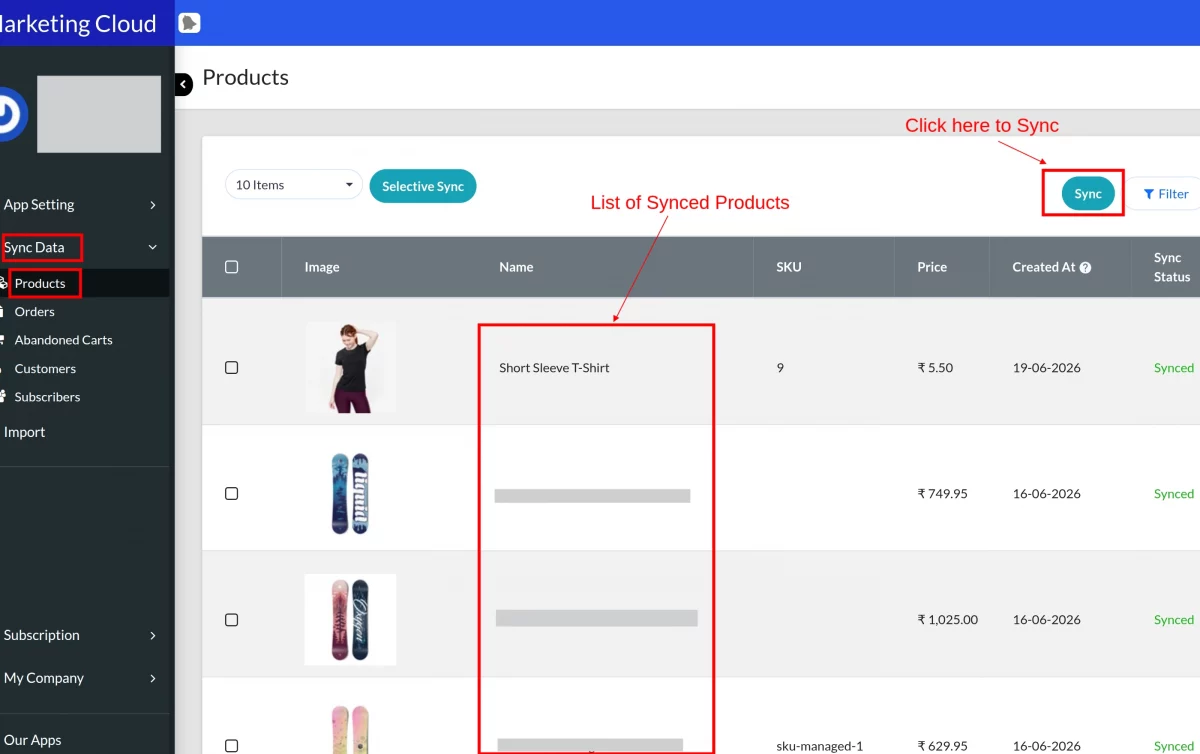1200x754 pixels.
Task: Open the blue snowboard thumbnail
Action: pos(350,493)
